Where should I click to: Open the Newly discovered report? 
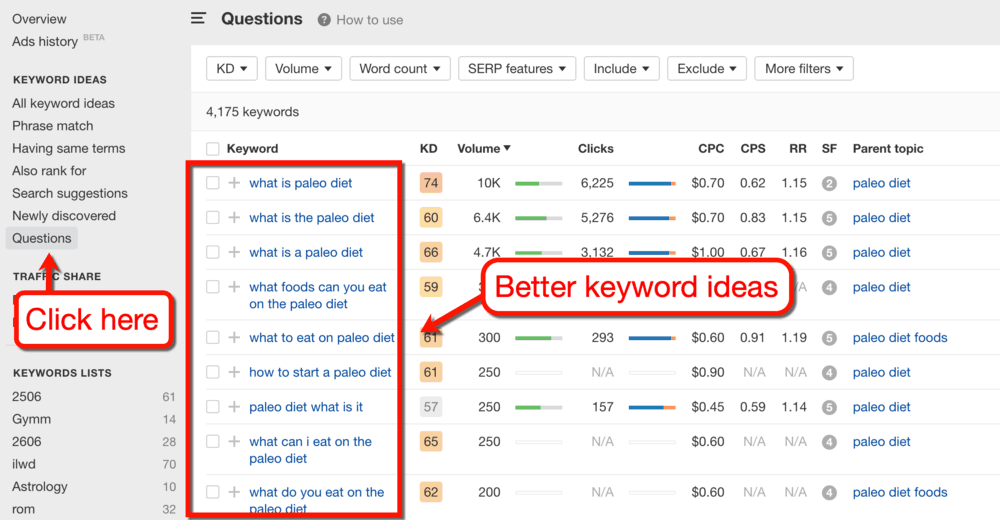(64, 216)
